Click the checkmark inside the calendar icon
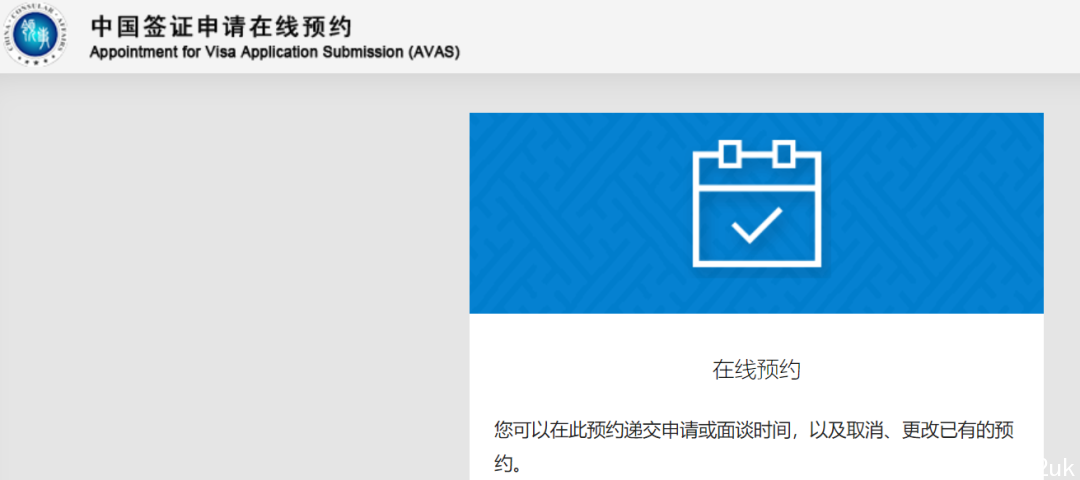 (756, 225)
